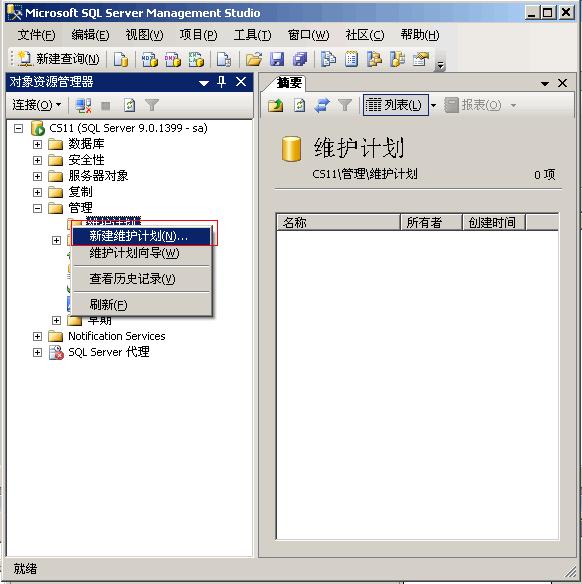
Task: Click the Save floppy disk icon
Action: click(x=277, y=59)
